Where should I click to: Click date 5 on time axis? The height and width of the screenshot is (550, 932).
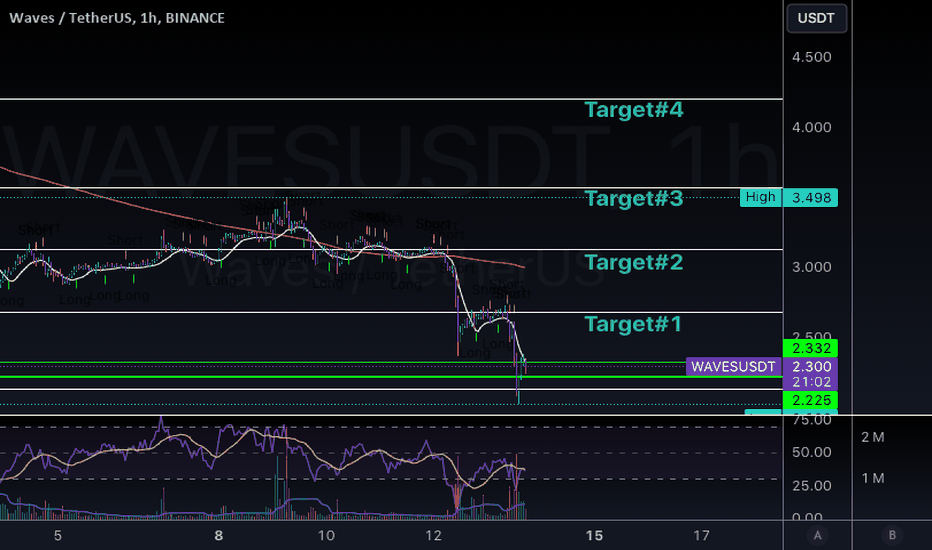point(58,536)
